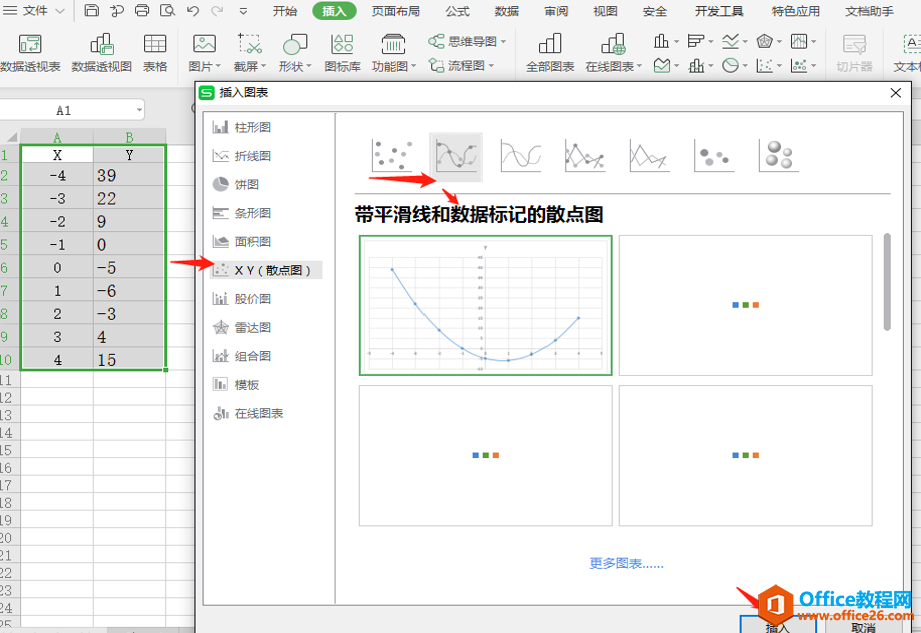Select 股价图 in the chart type list

tap(266, 299)
